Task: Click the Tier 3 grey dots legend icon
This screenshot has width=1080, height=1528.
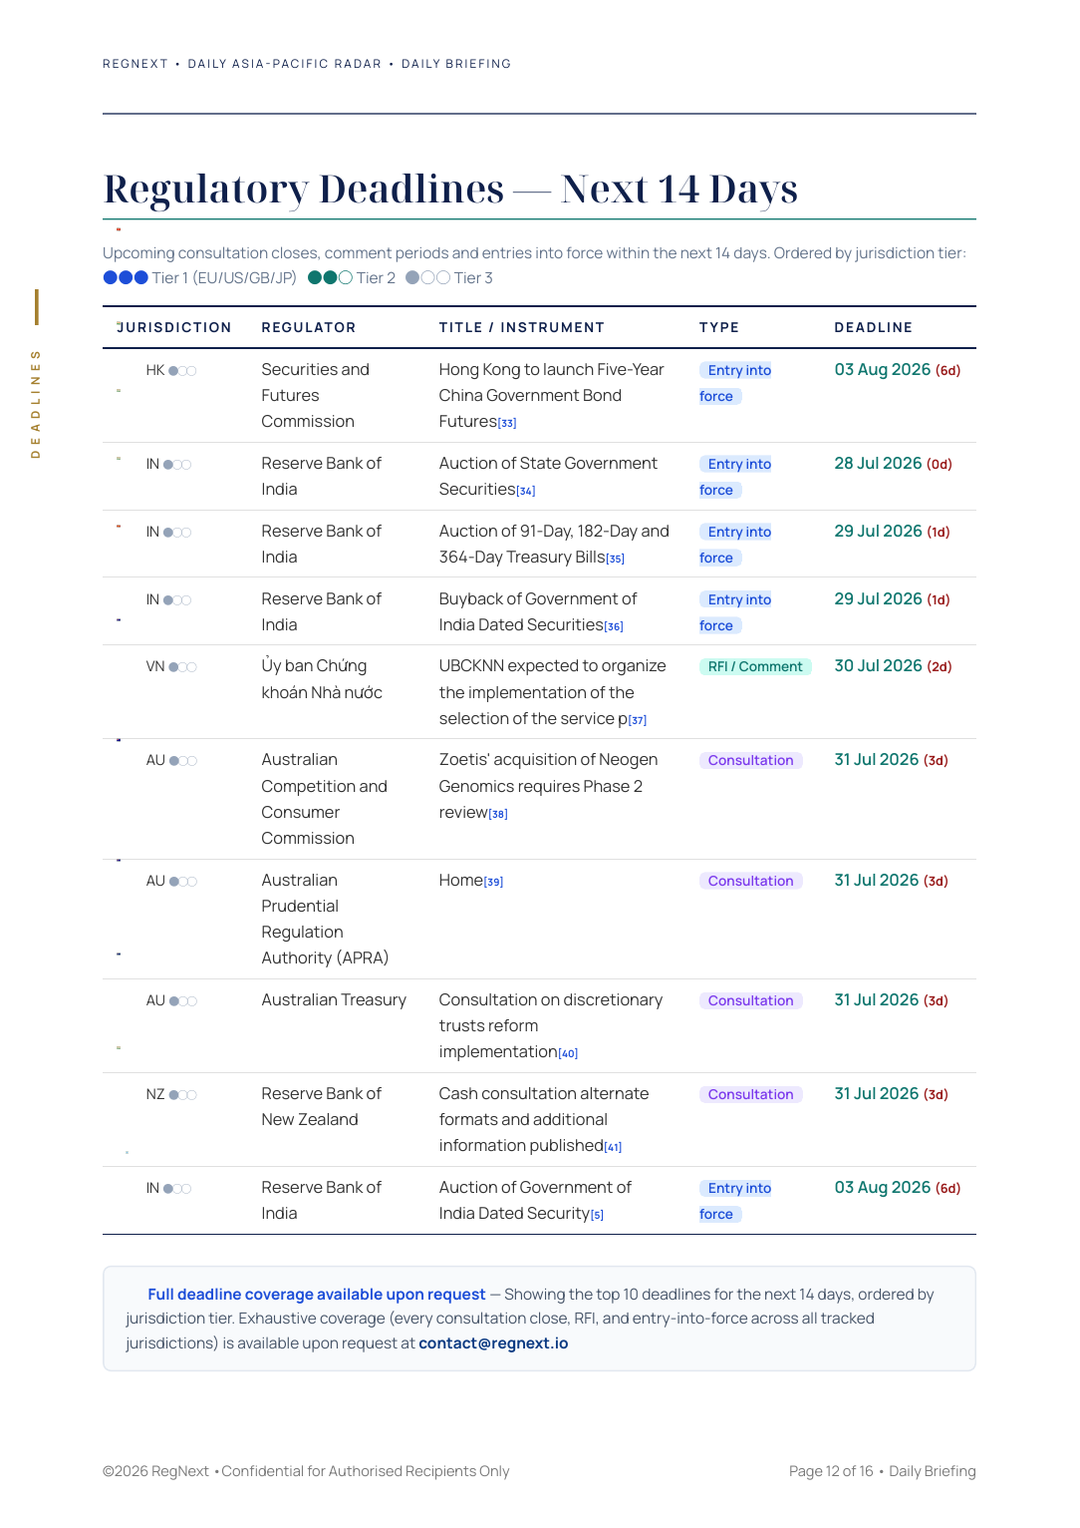Action: [x=428, y=278]
